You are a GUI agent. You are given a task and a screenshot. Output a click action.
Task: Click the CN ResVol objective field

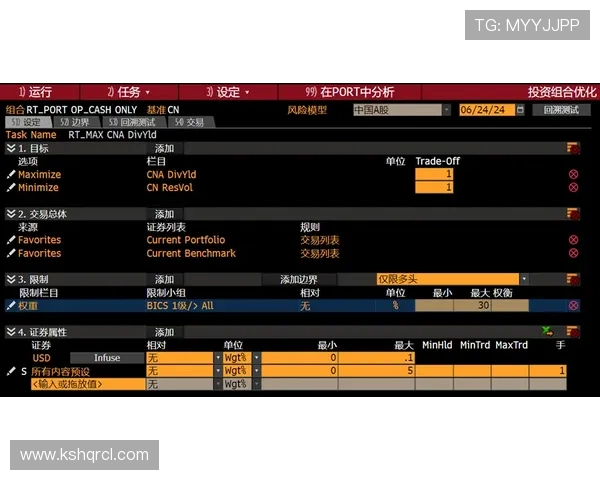pos(170,188)
